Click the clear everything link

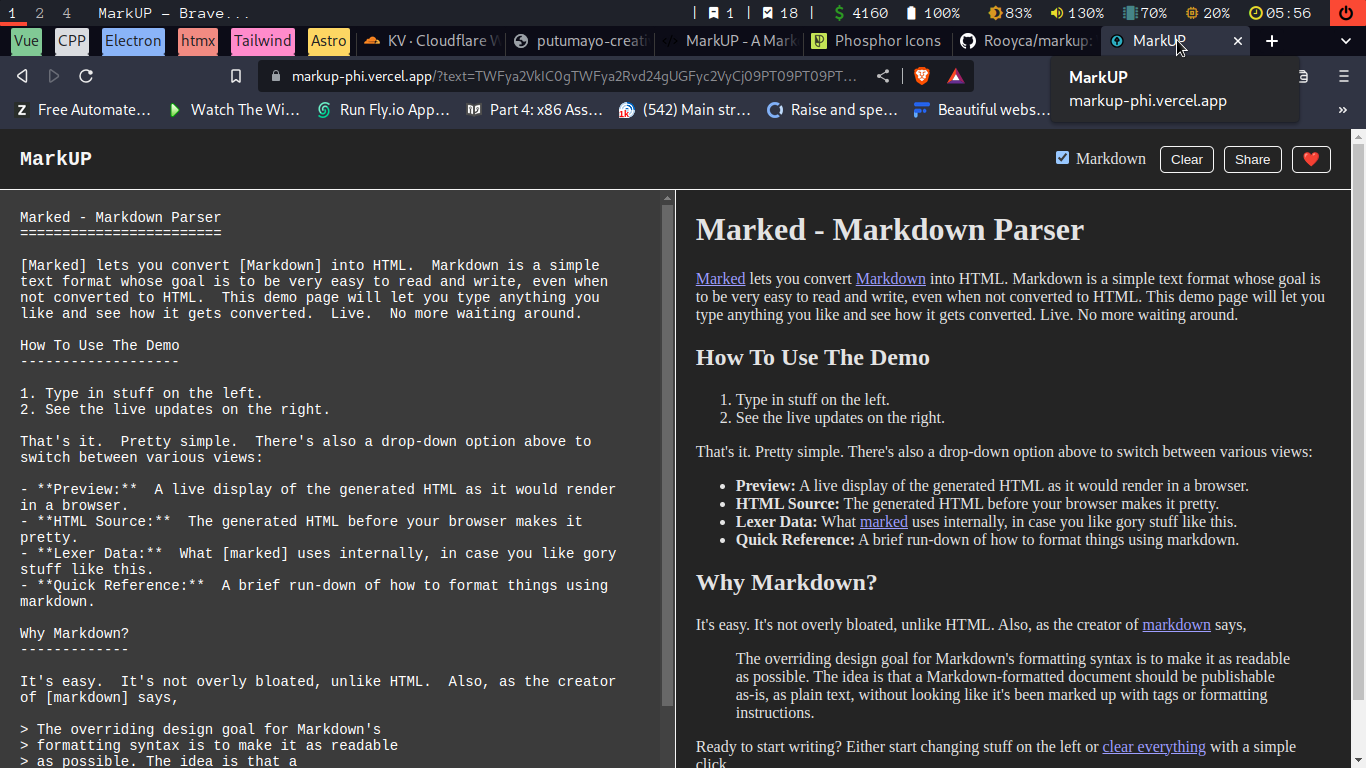(1154, 747)
